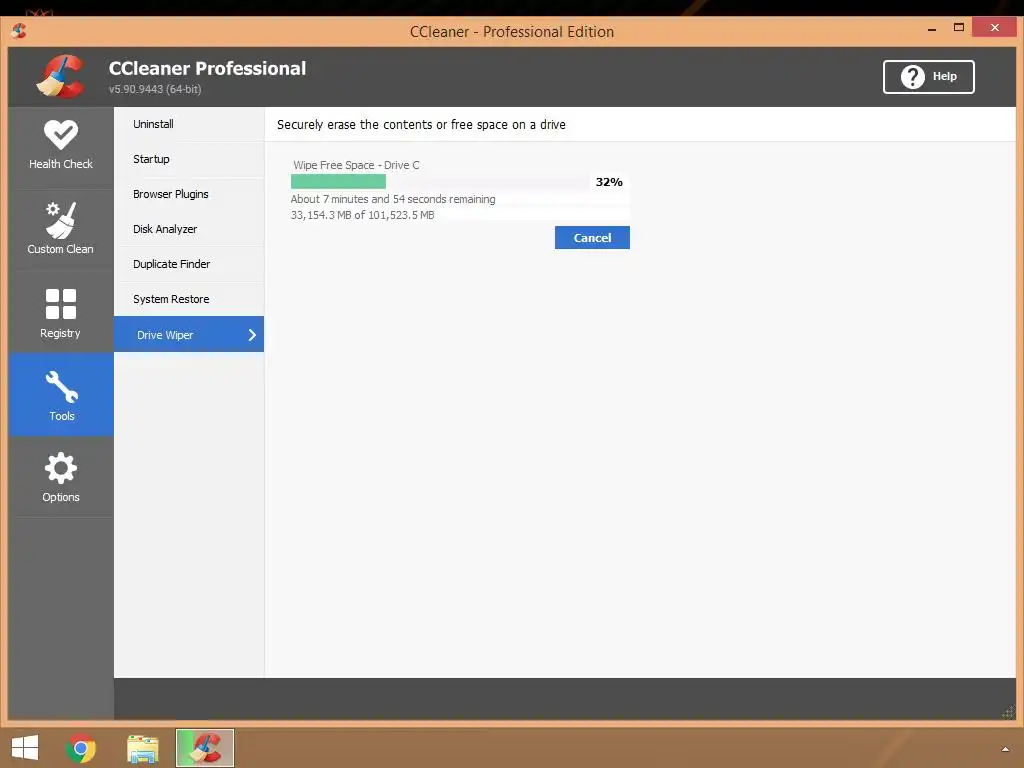Launch Chrome from the taskbar
The width and height of the screenshot is (1024, 768).
pos(81,748)
